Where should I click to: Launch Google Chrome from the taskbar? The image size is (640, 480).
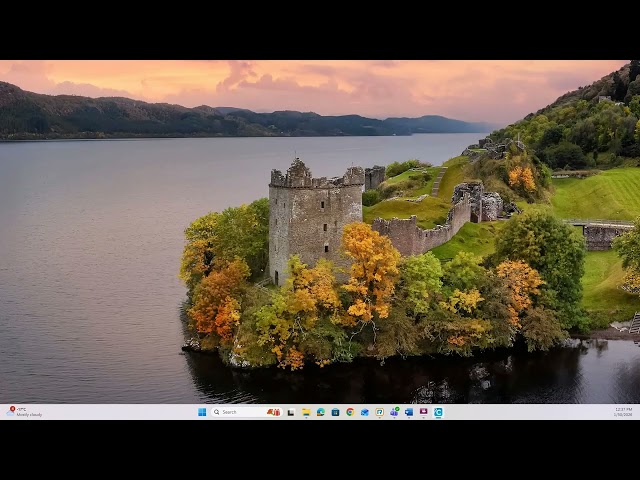[350, 412]
